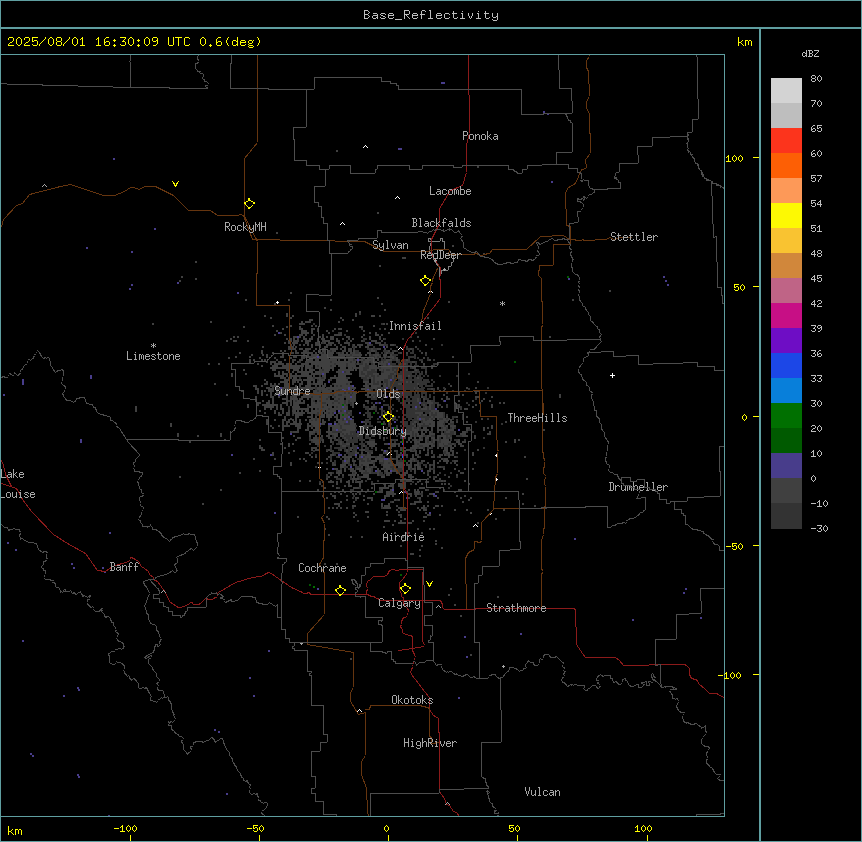Select the Banff map label

coord(124,567)
